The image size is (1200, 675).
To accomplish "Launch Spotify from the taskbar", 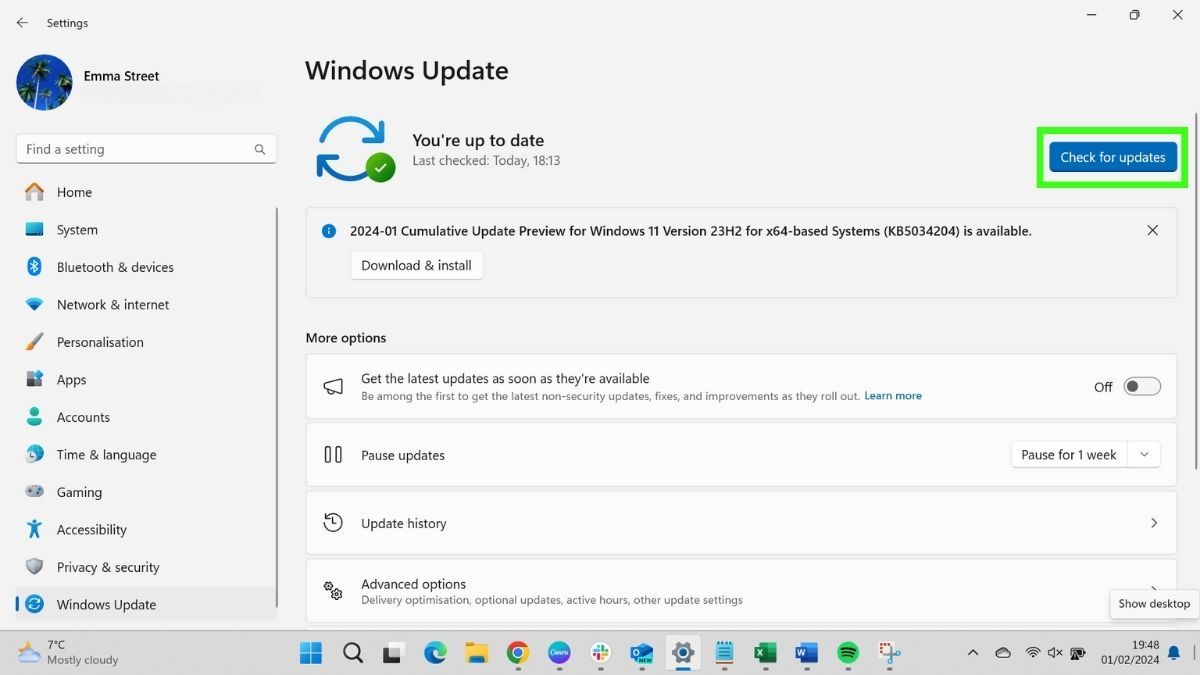I will coord(848,653).
